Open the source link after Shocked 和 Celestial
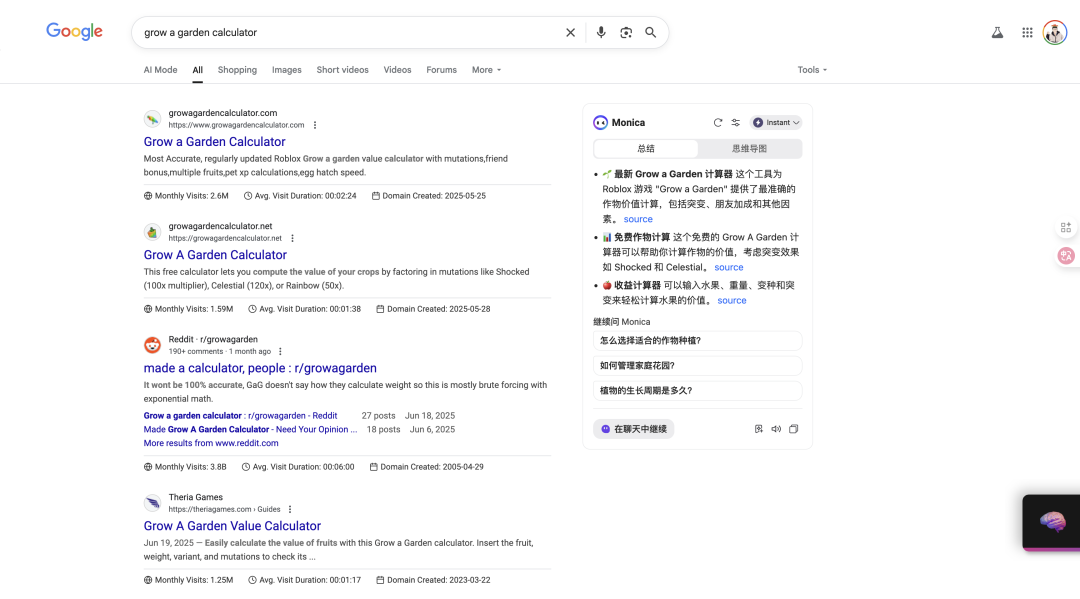Screen dimensions: 1080x599 729,267
